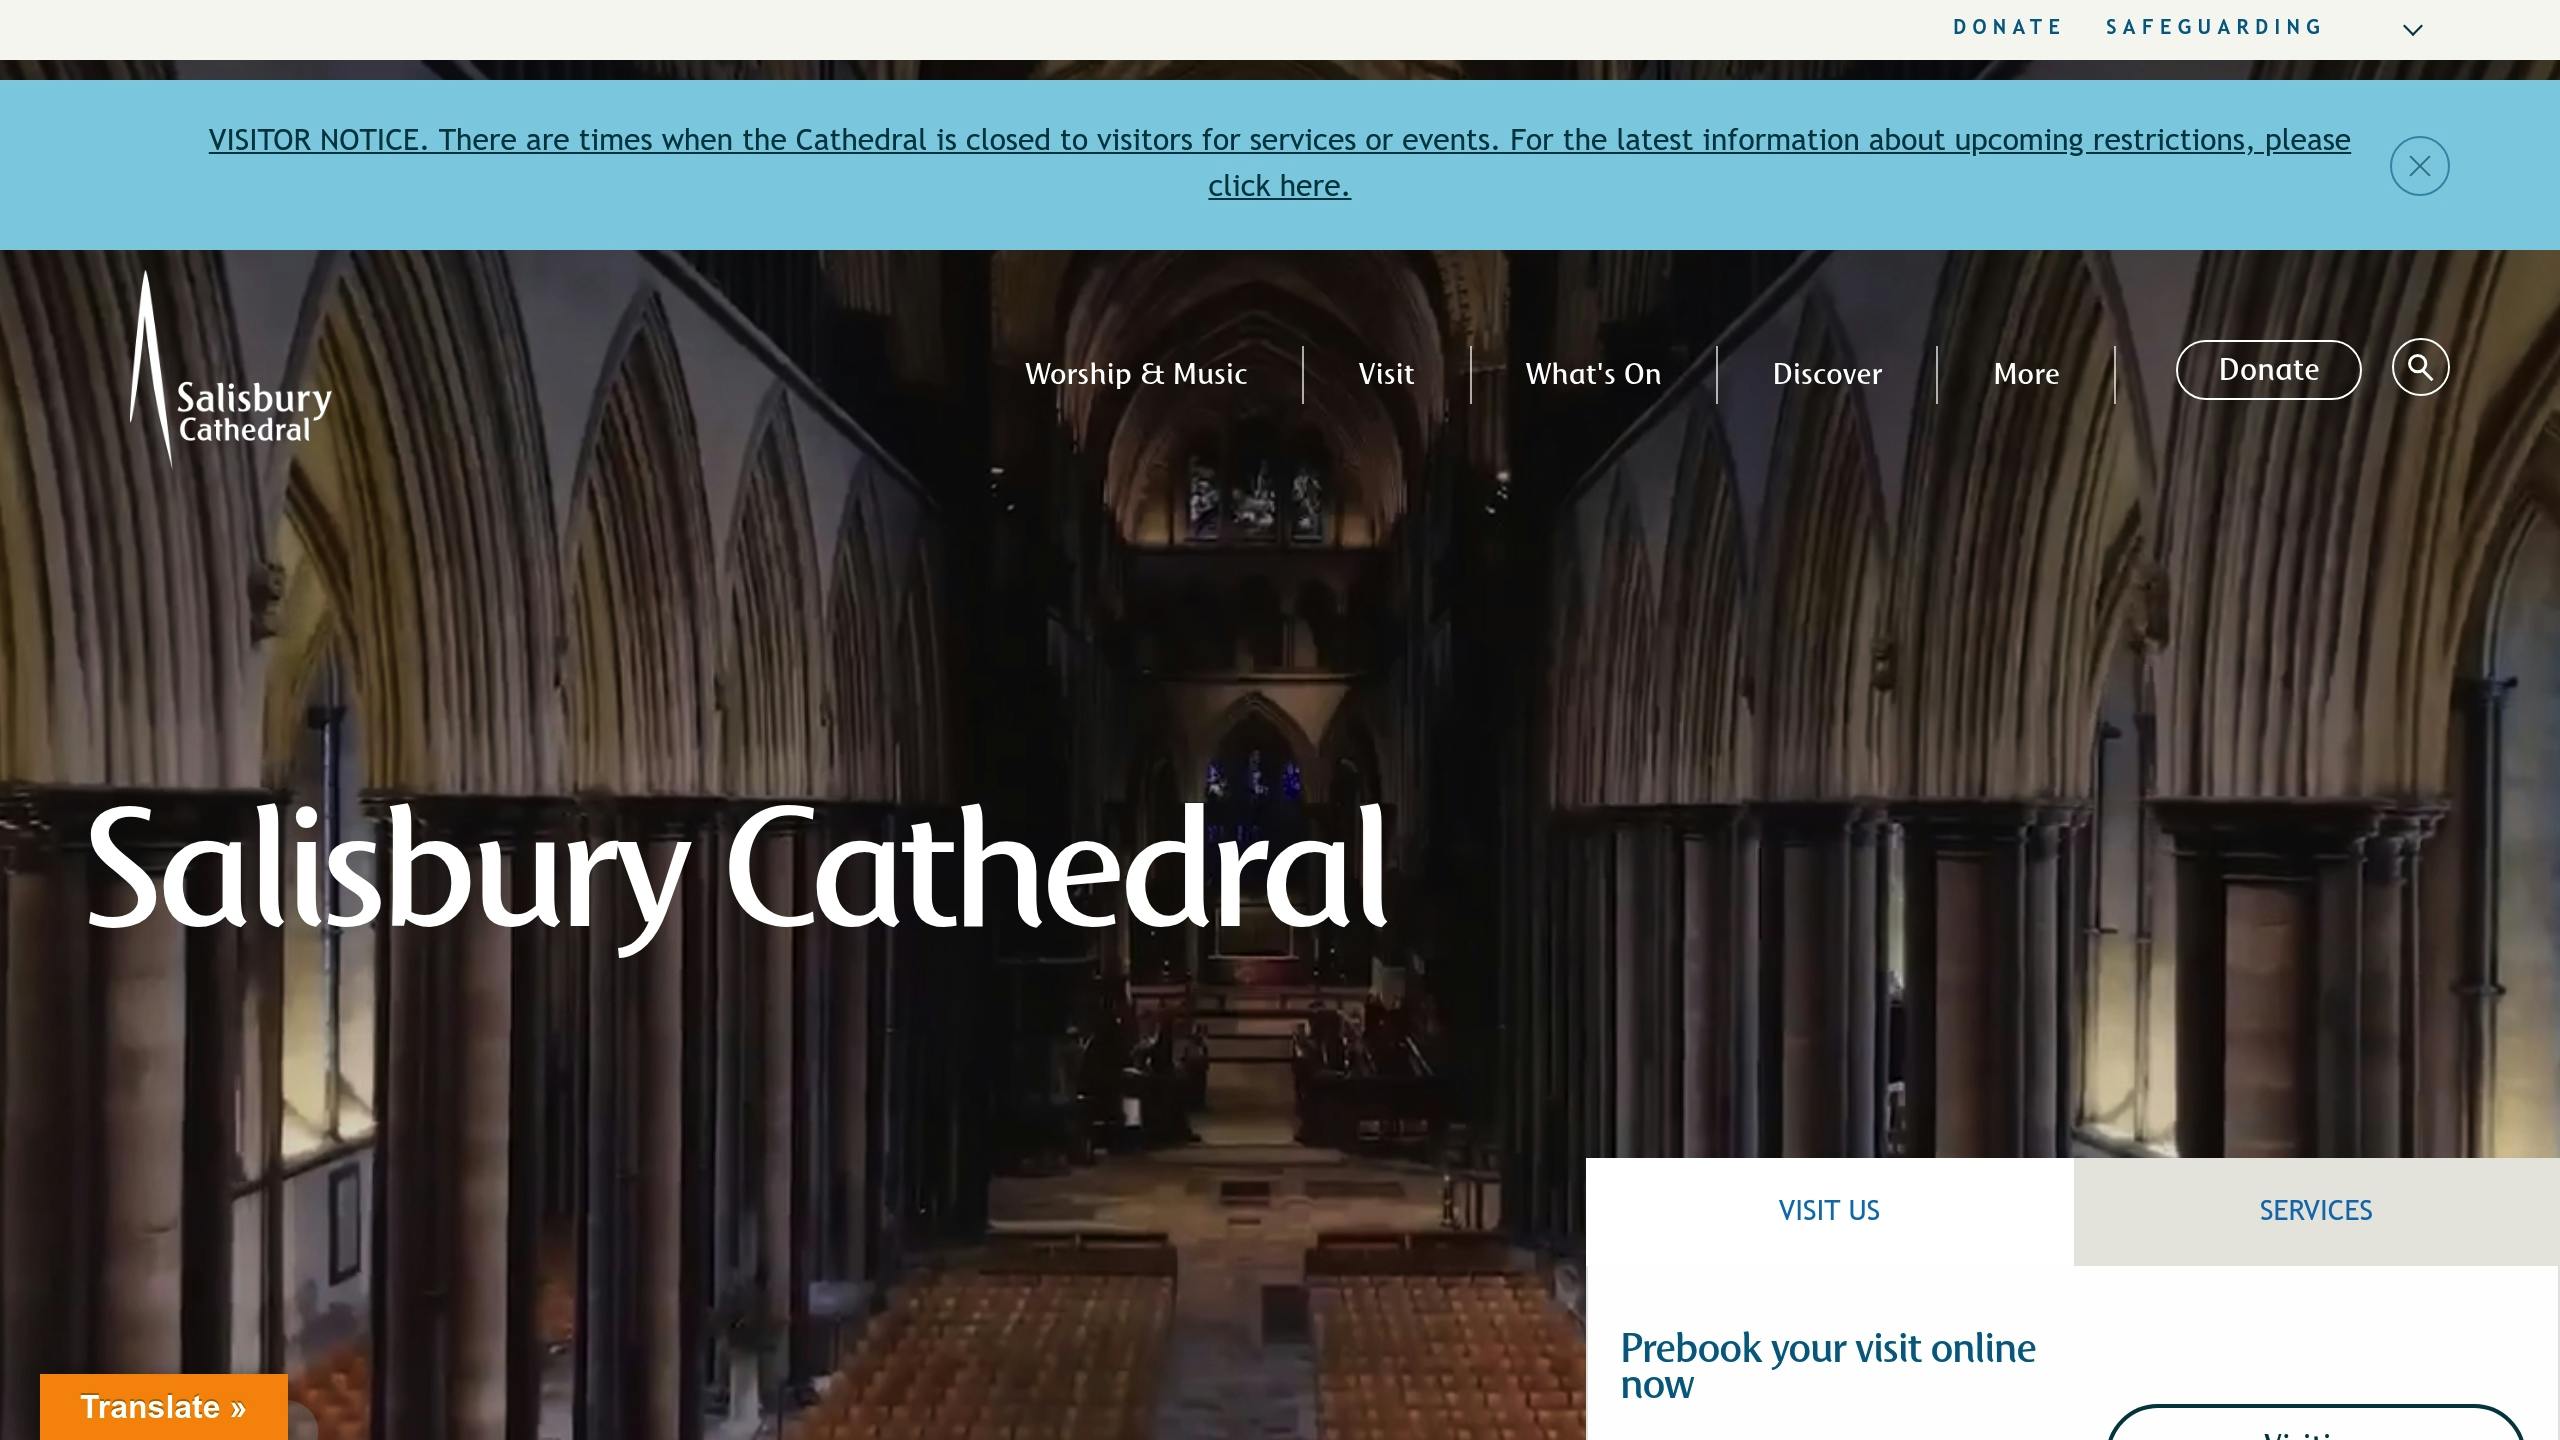Dismiss the visitor notice with the X
The width and height of the screenshot is (2560, 1440).
pos(2419,166)
